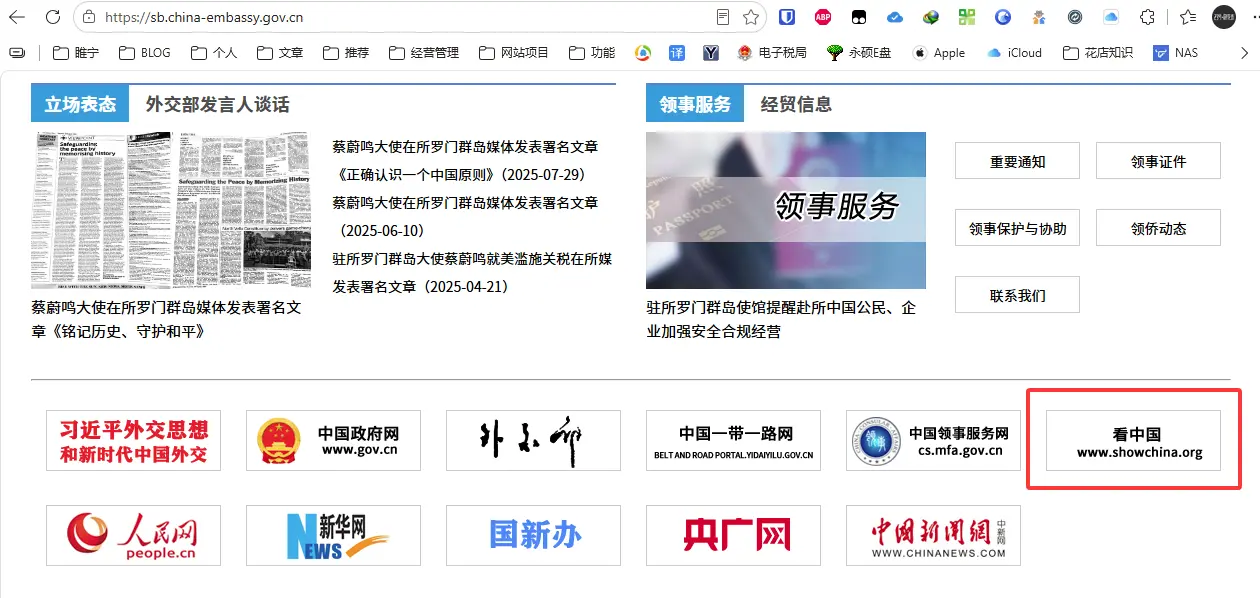
Task: Expand the 个人 bookmark folder
Action: coord(214,52)
